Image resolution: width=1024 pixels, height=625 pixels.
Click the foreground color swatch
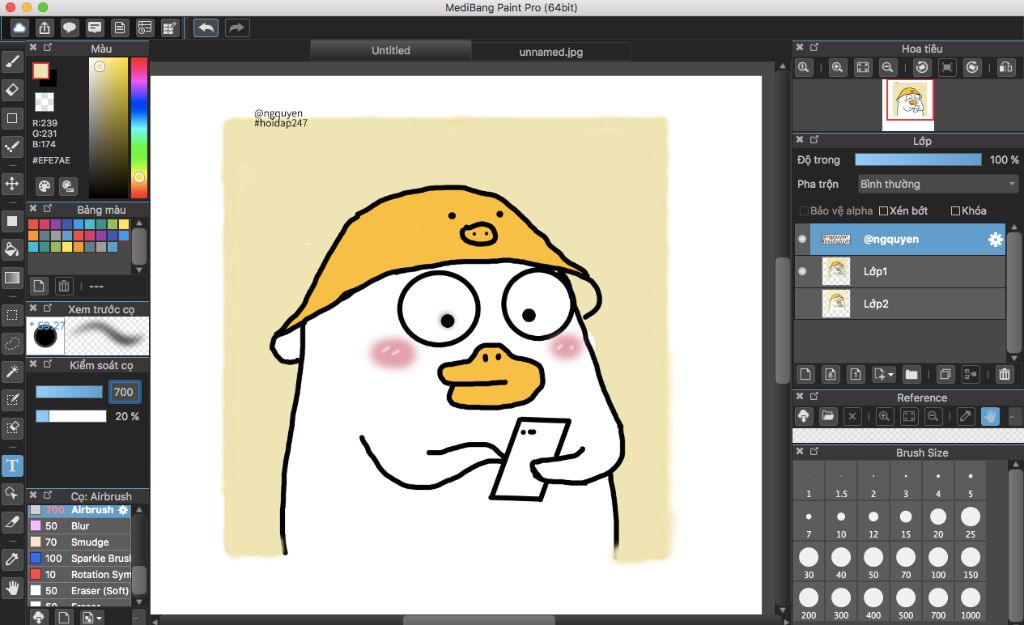click(x=40, y=71)
